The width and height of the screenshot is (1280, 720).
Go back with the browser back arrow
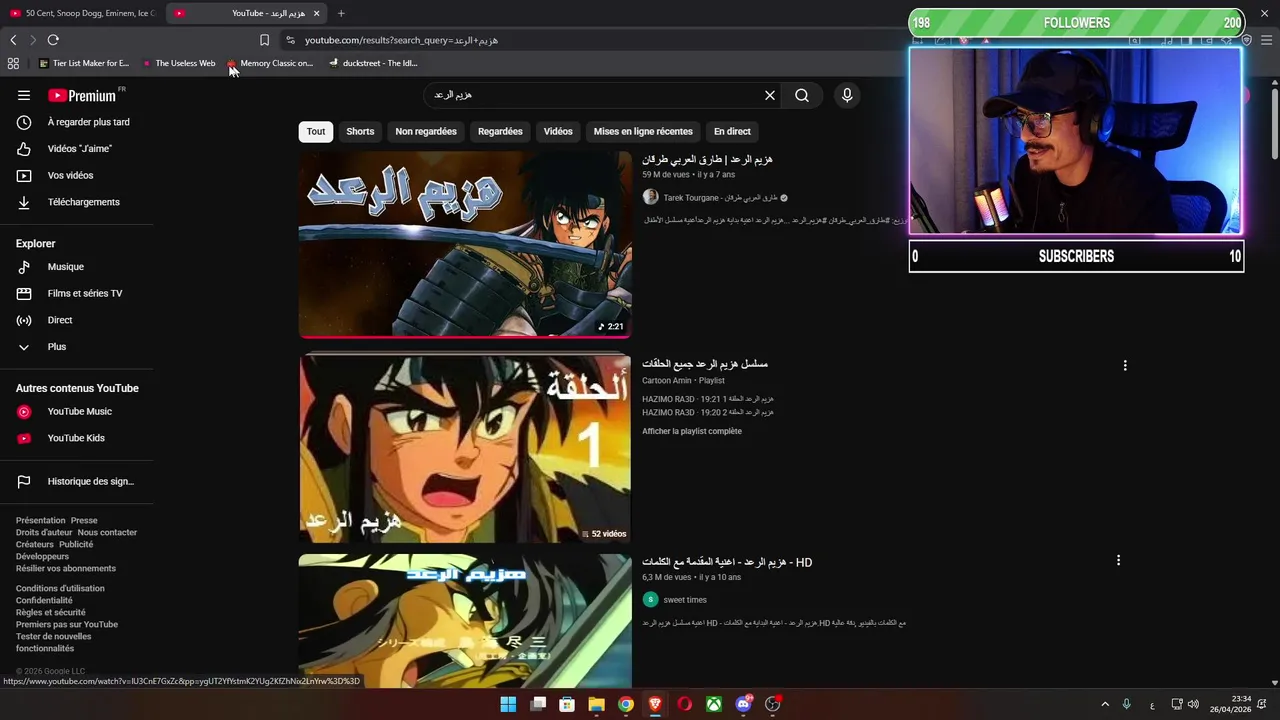pos(13,40)
